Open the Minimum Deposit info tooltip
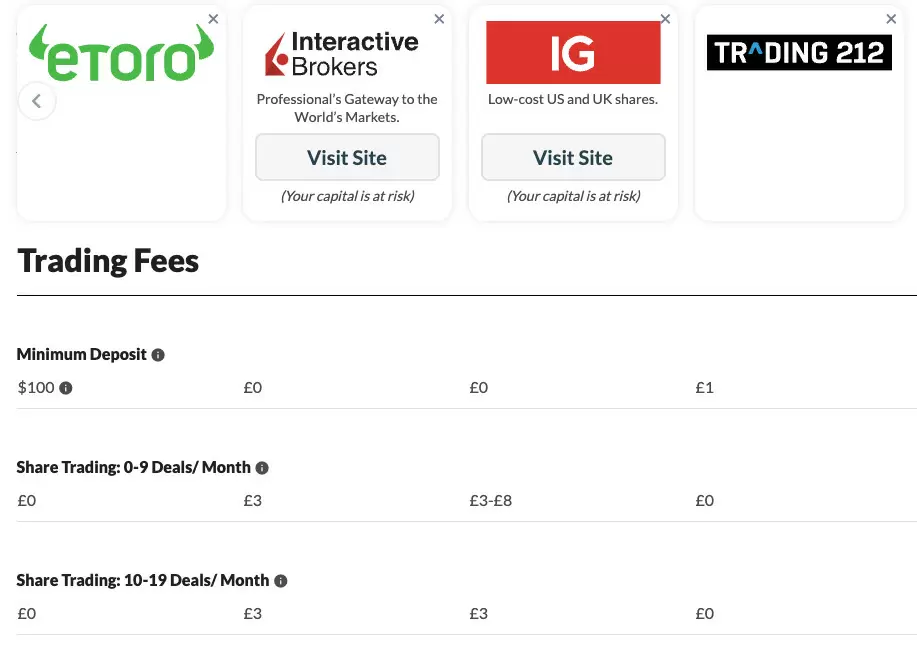Viewport: 917px width, 650px height. coord(160,354)
